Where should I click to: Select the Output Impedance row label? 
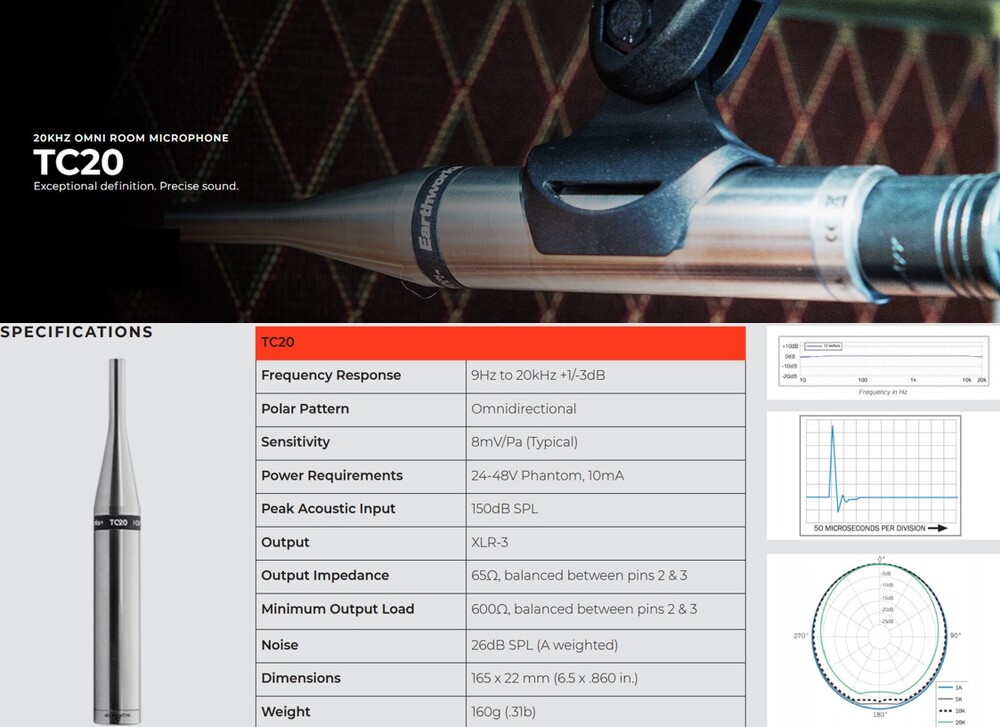pyautogui.click(x=325, y=575)
